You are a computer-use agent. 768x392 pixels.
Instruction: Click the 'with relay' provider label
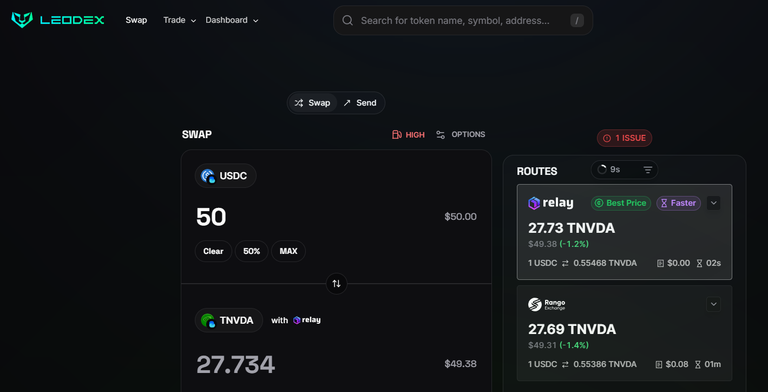(296, 320)
